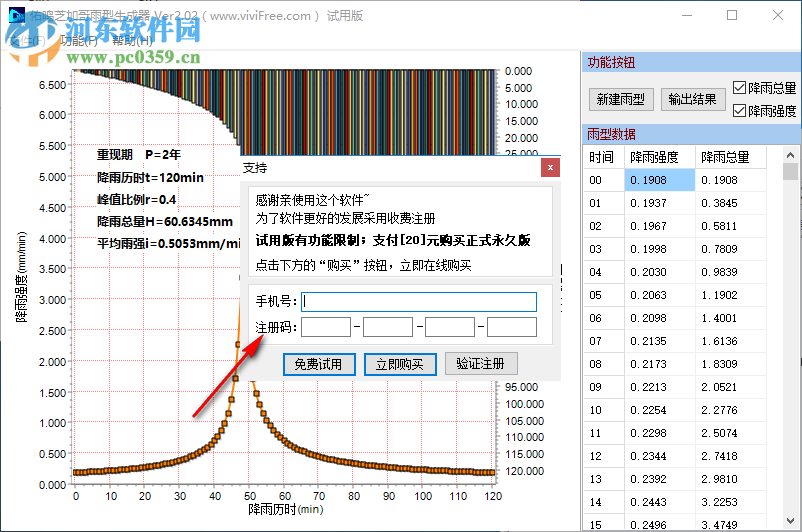Click the scroll up arrow of data table
This screenshot has width=802, height=532.
[790, 155]
